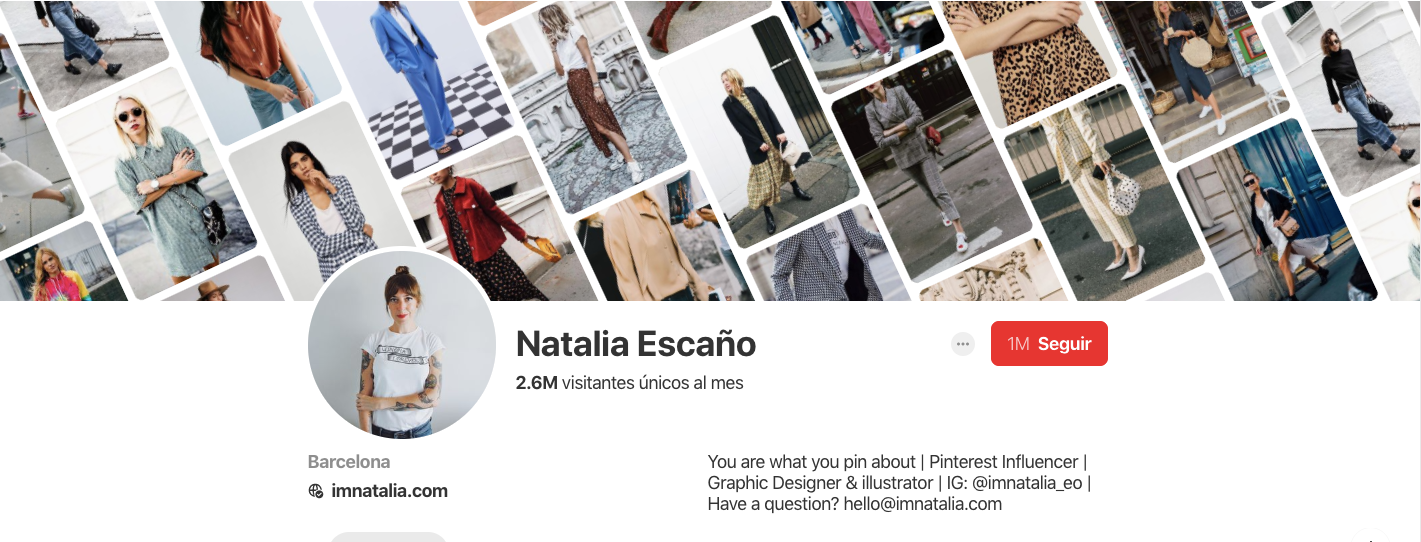
Task: Open Natalia Escaño's round profile photo
Action: [402, 344]
